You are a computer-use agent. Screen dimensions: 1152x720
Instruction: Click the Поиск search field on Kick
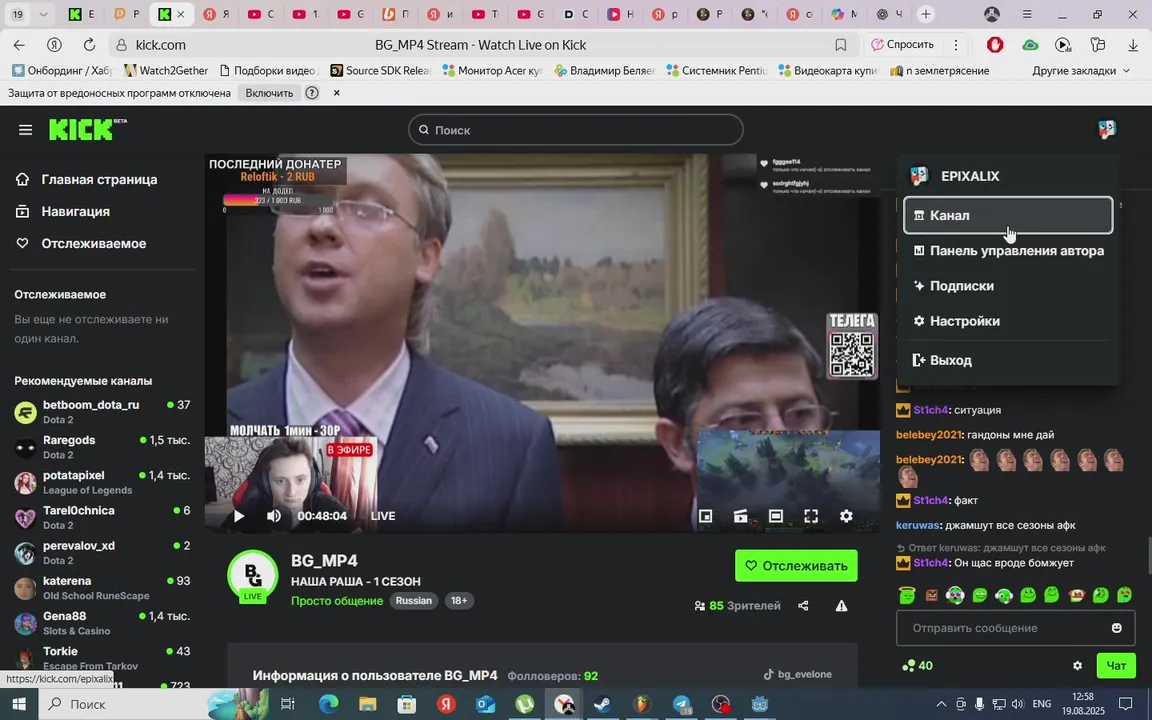click(575, 130)
